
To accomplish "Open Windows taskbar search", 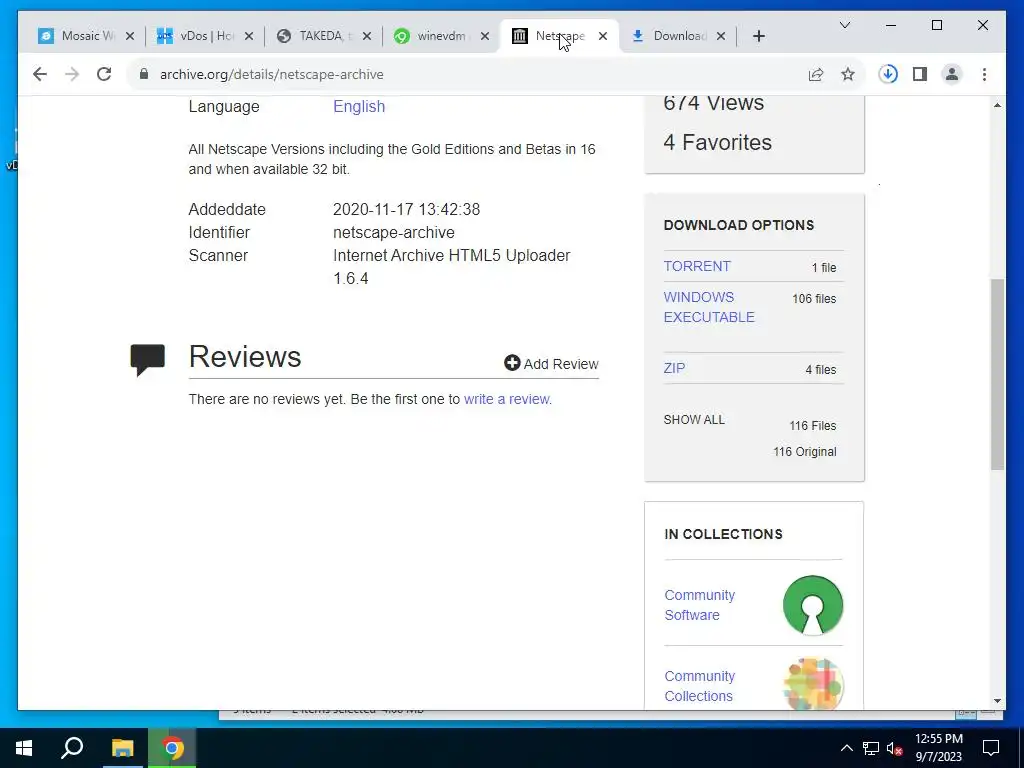I will (x=72, y=748).
